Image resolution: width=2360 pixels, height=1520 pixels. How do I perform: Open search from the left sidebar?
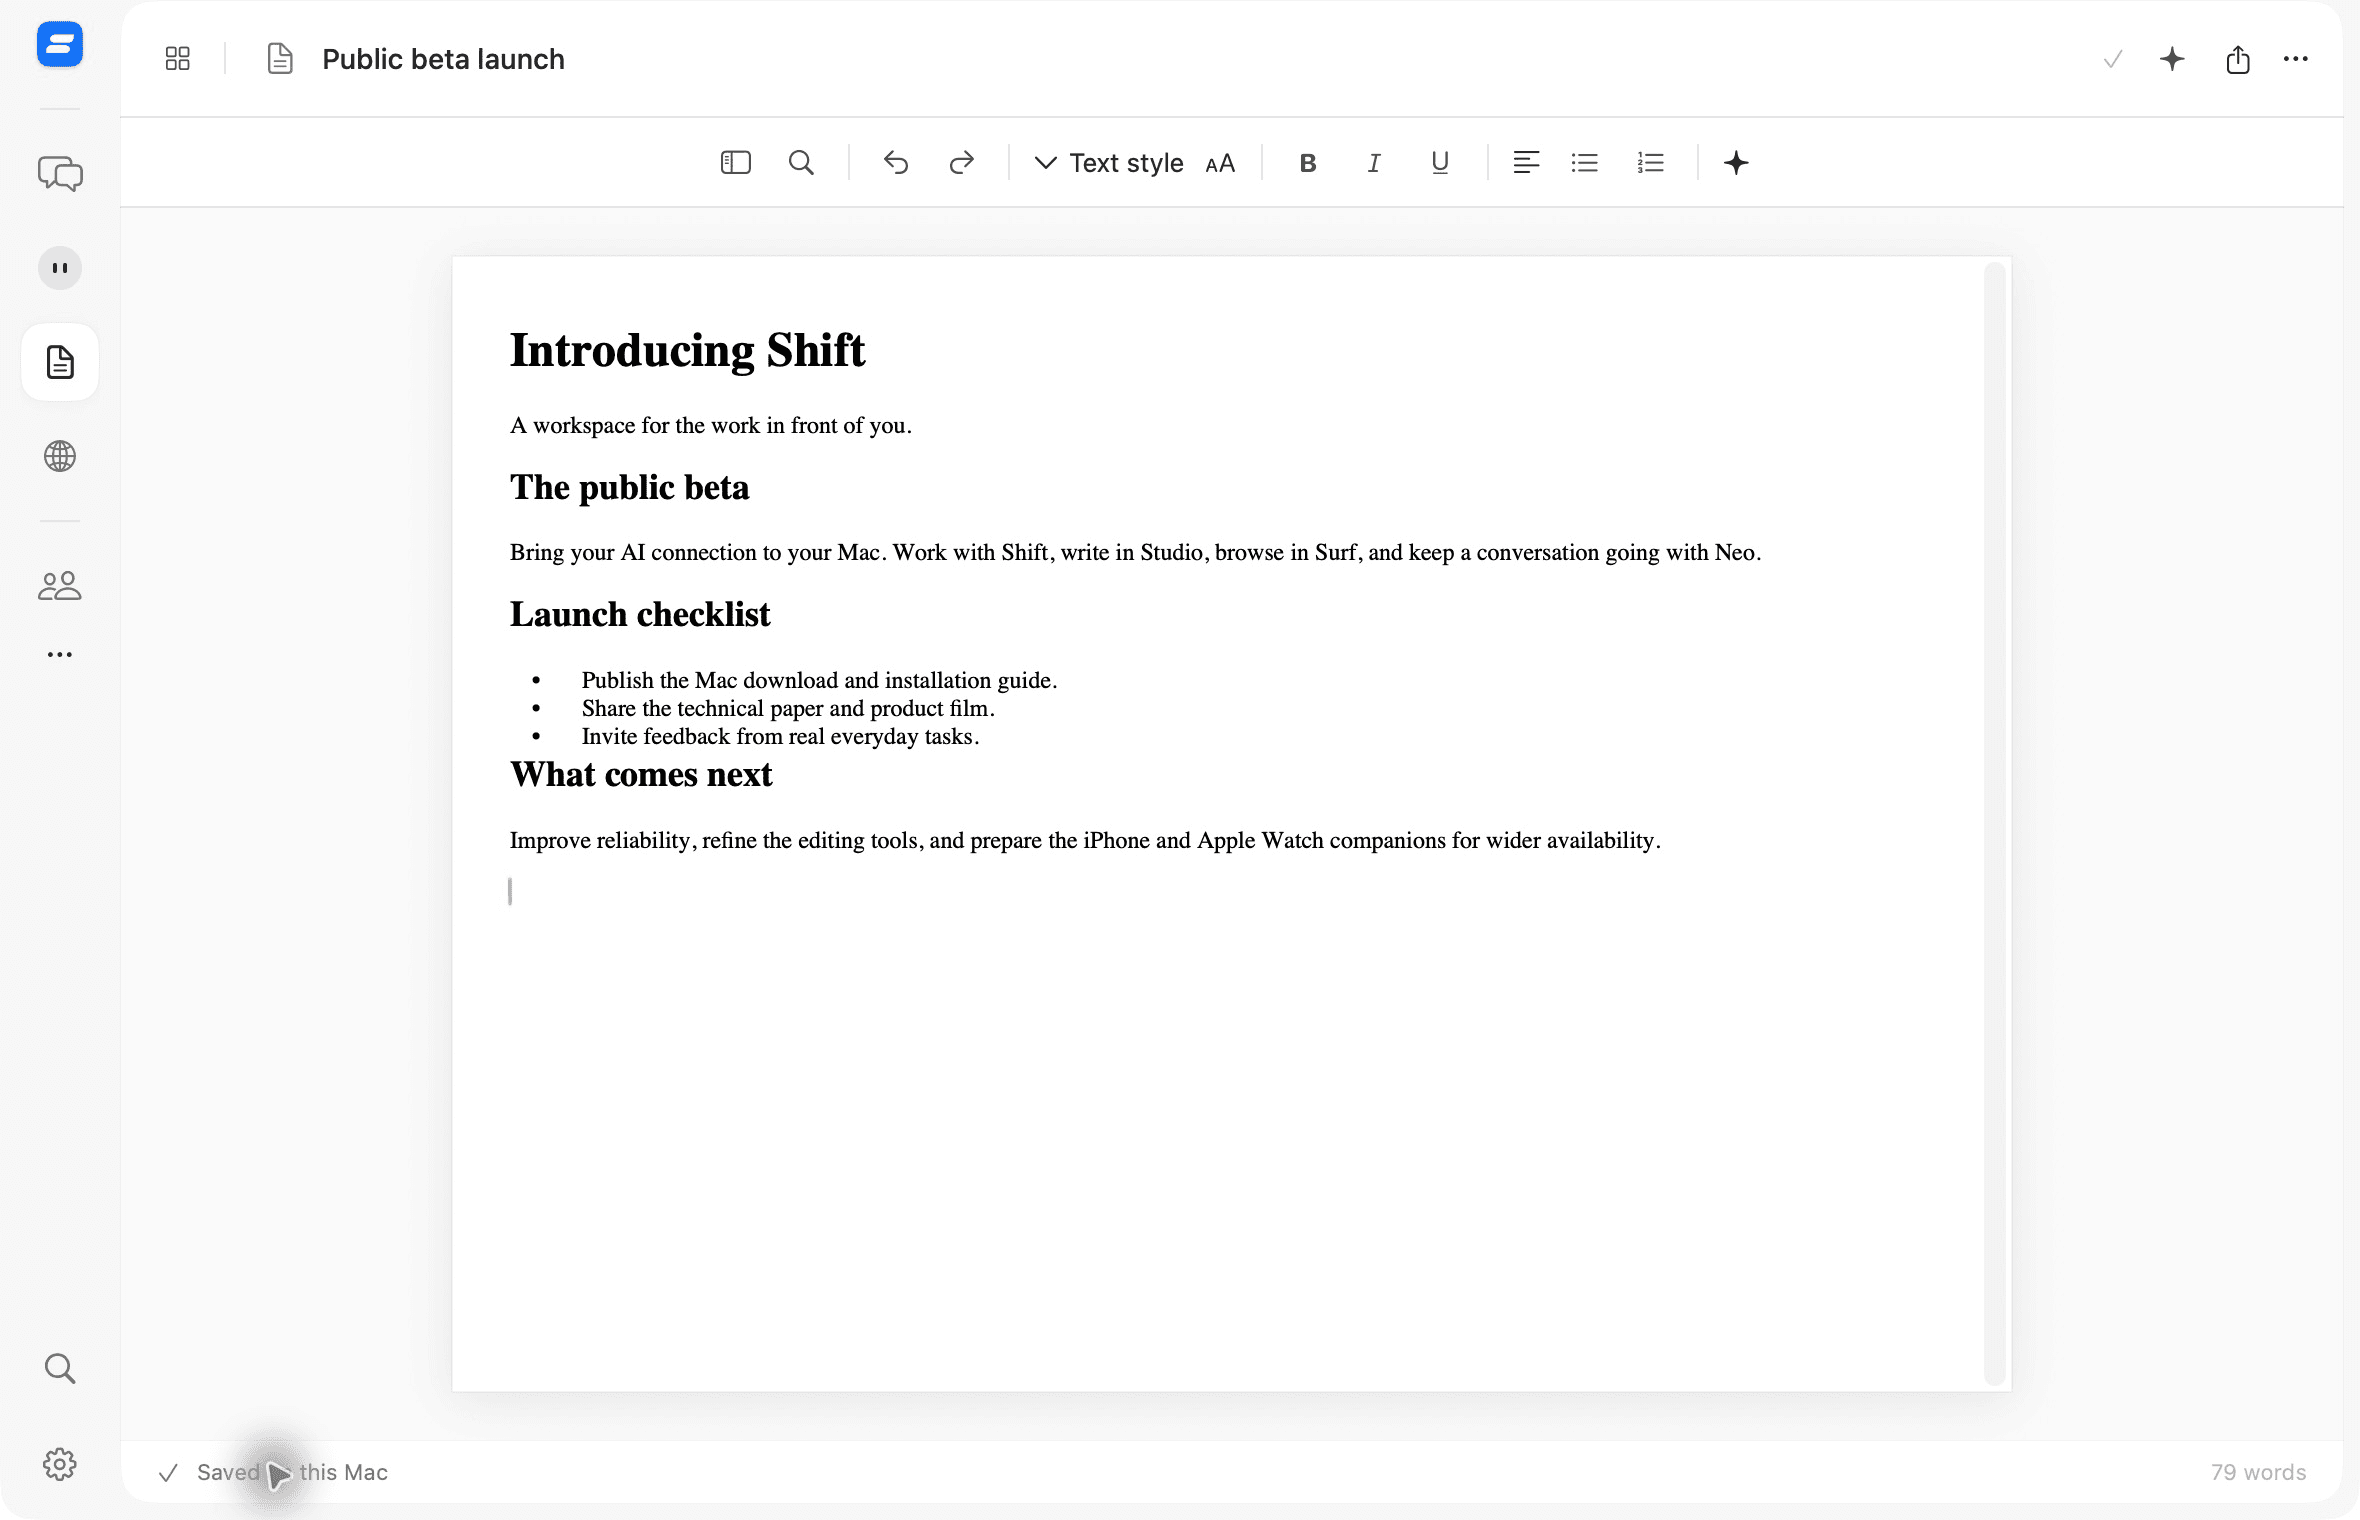(x=60, y=1368)
